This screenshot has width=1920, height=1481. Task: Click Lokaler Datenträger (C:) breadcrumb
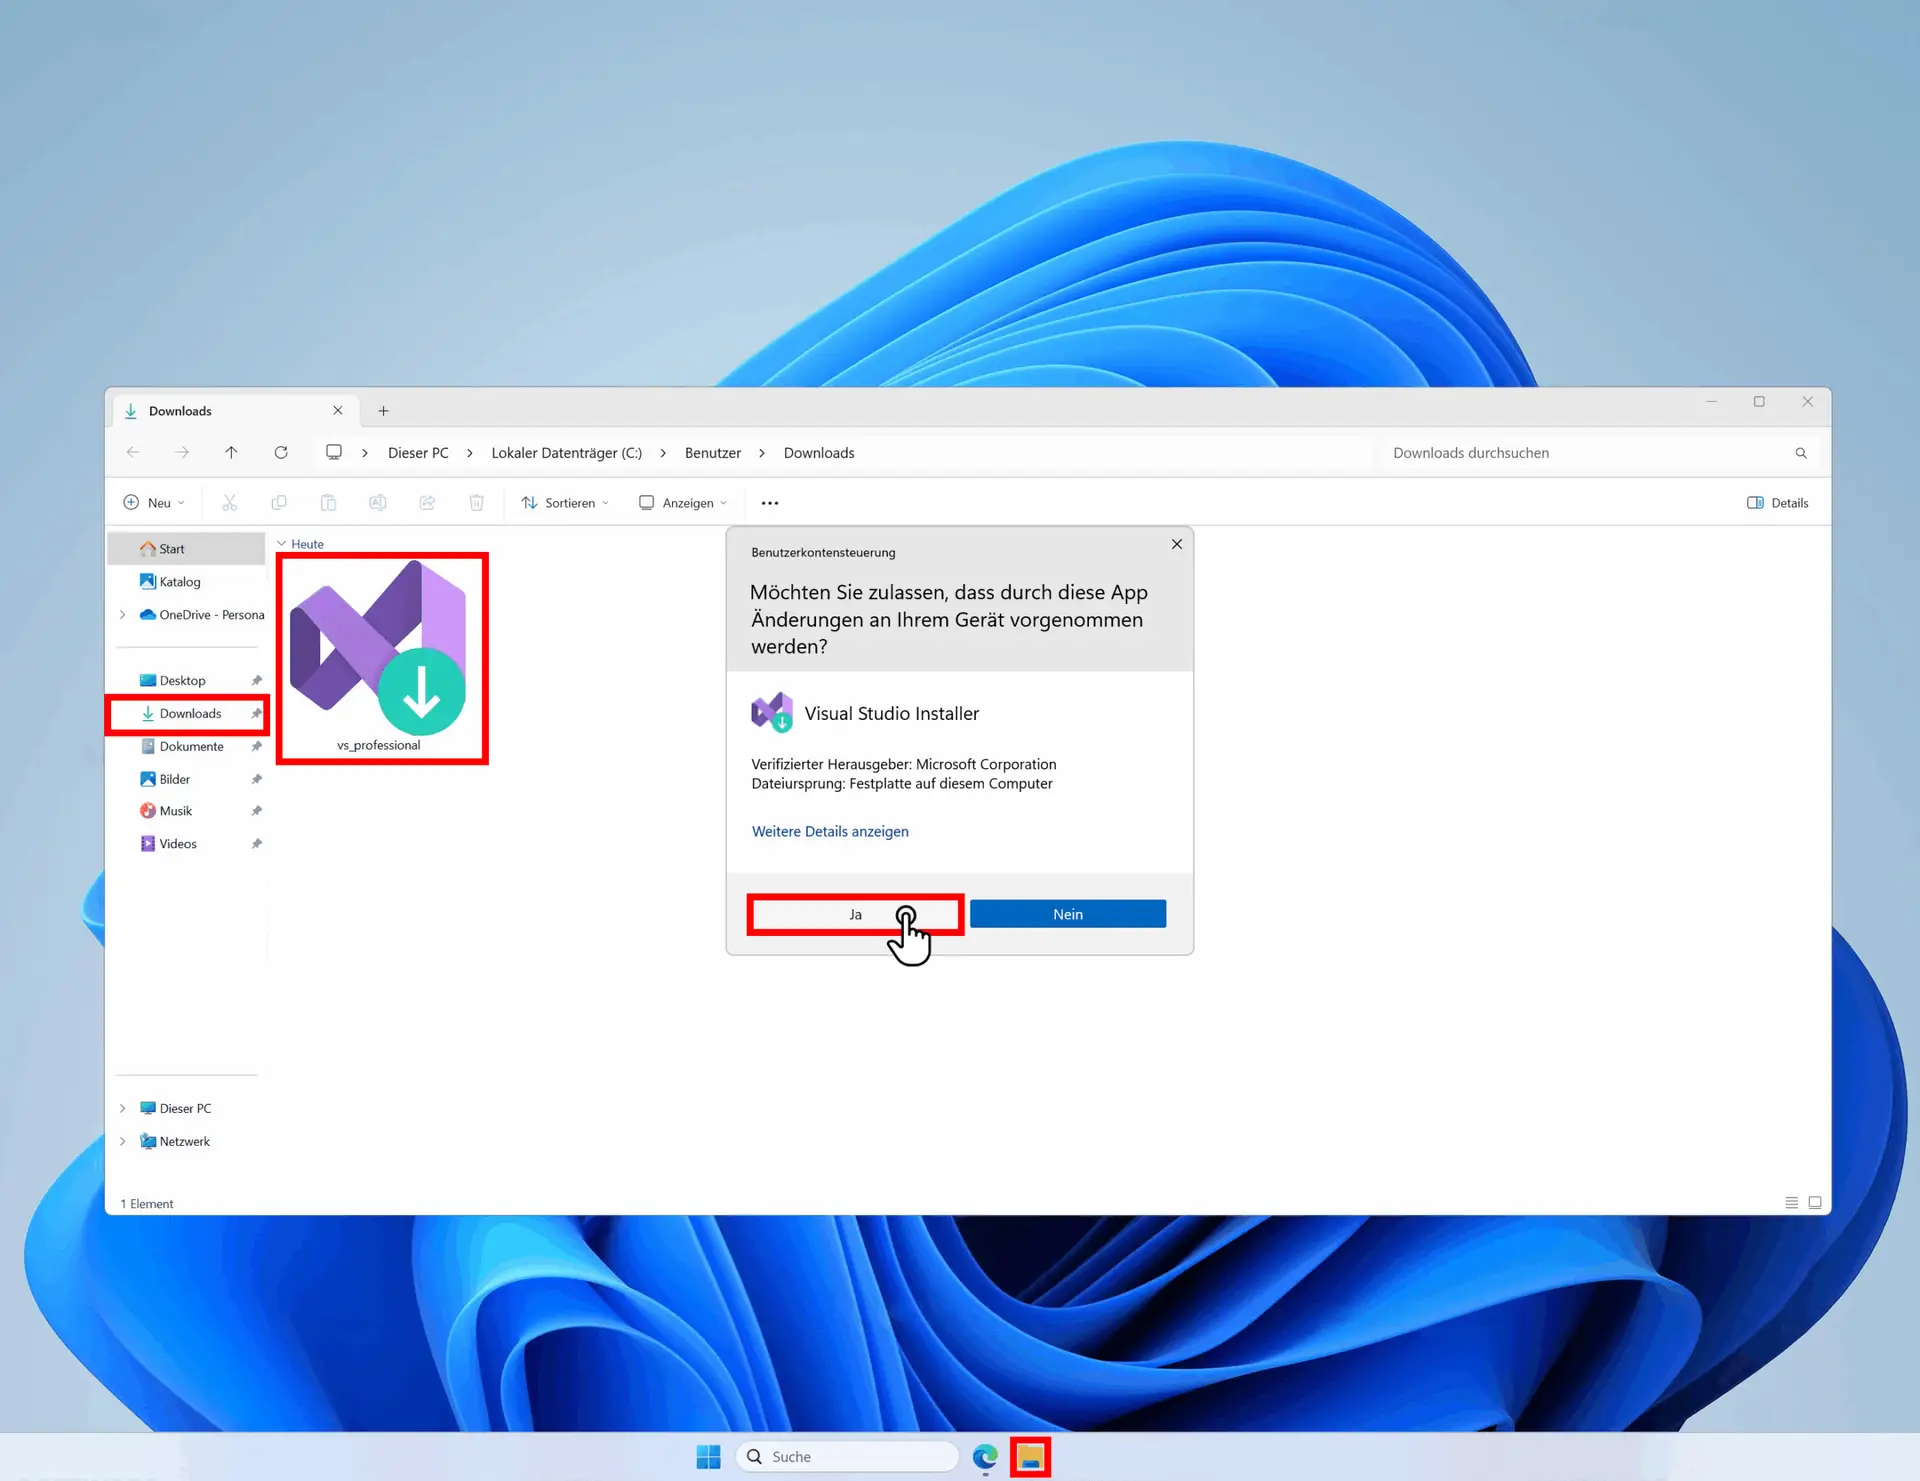[x=567, y=453]
